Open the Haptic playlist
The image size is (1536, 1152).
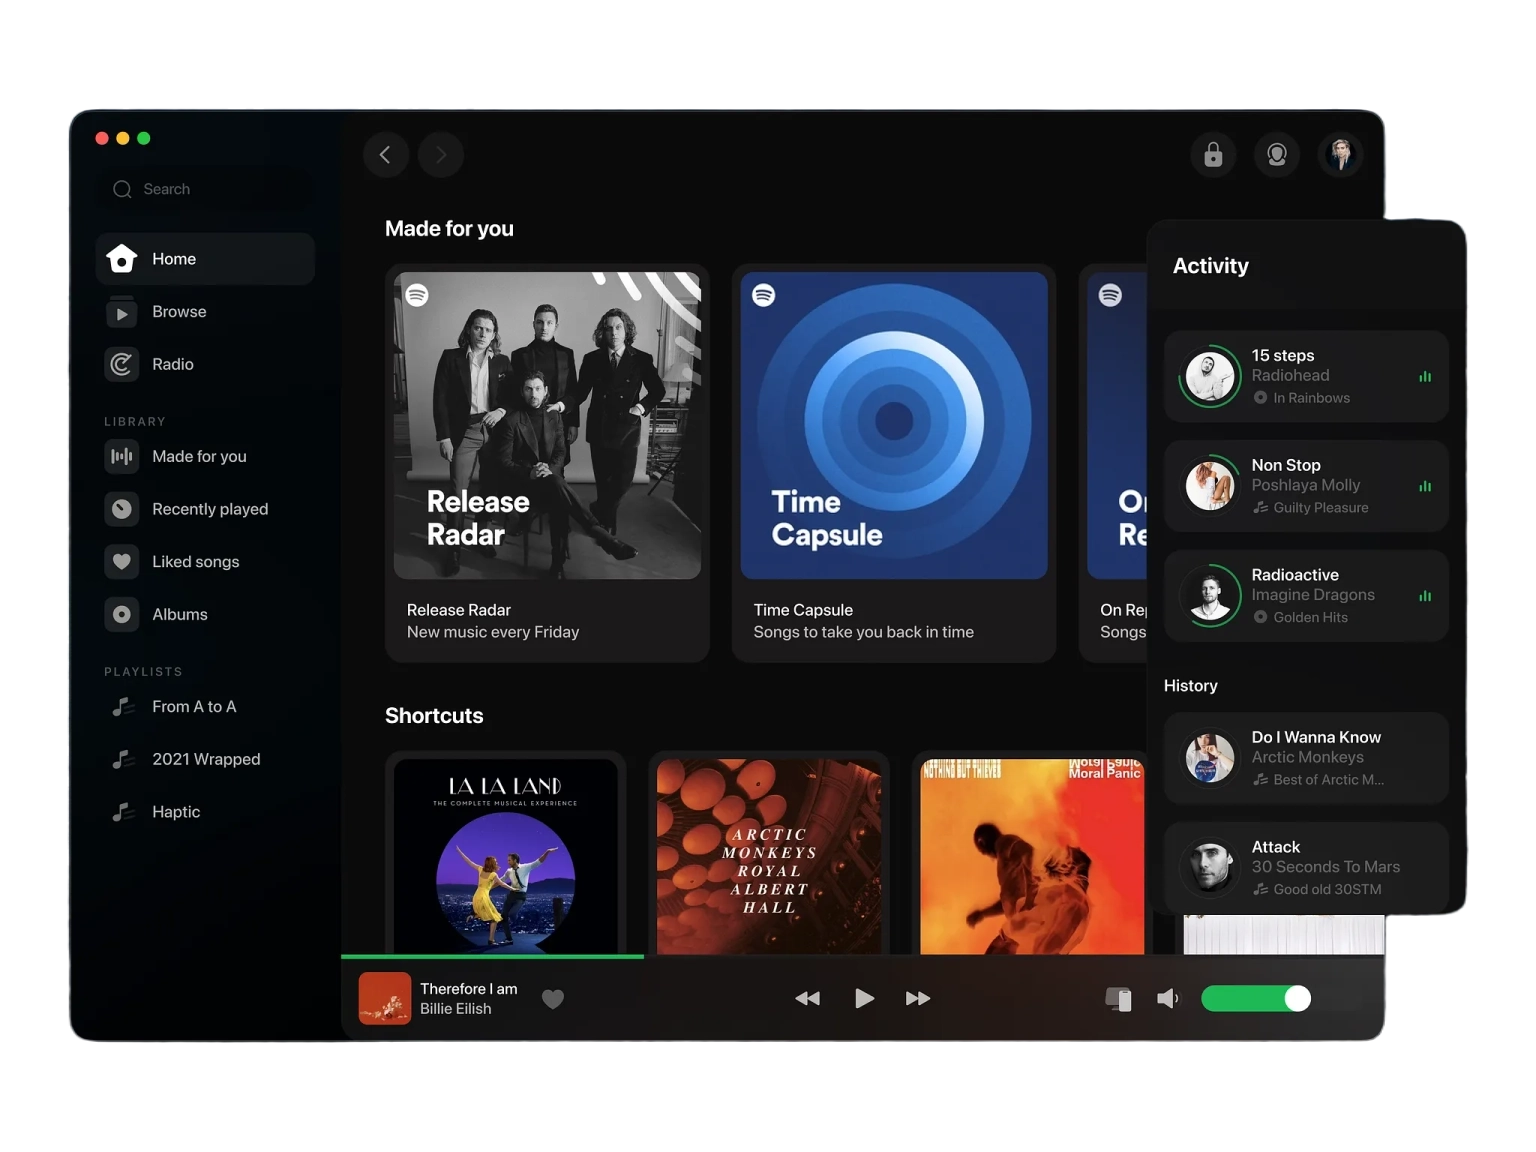pos(205,812)
